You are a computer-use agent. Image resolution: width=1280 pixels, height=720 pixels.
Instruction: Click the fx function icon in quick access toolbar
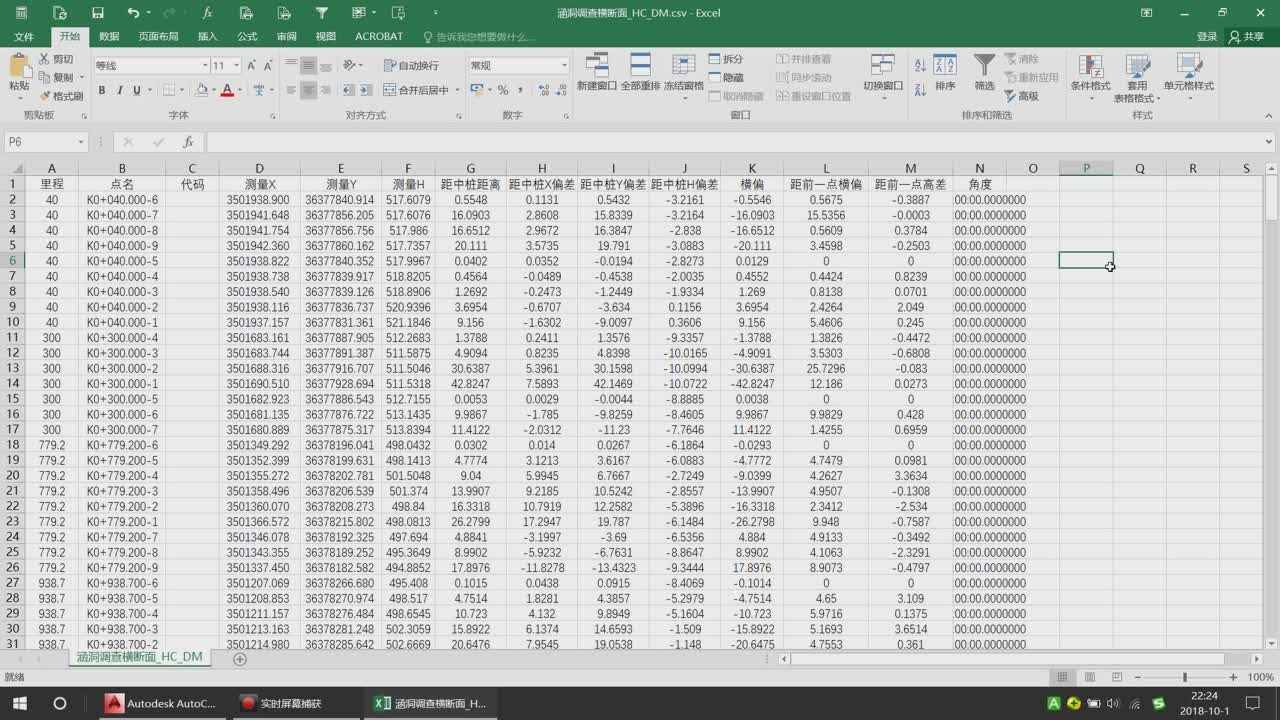pos(207,13)
